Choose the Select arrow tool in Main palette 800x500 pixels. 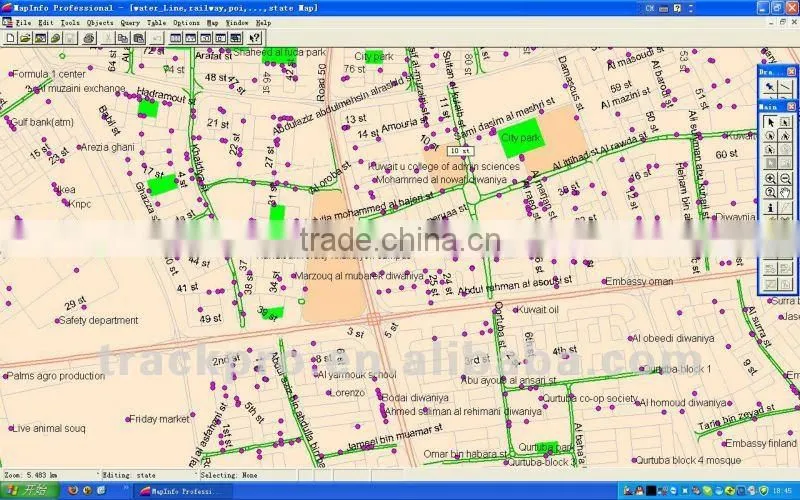point(770,121)
